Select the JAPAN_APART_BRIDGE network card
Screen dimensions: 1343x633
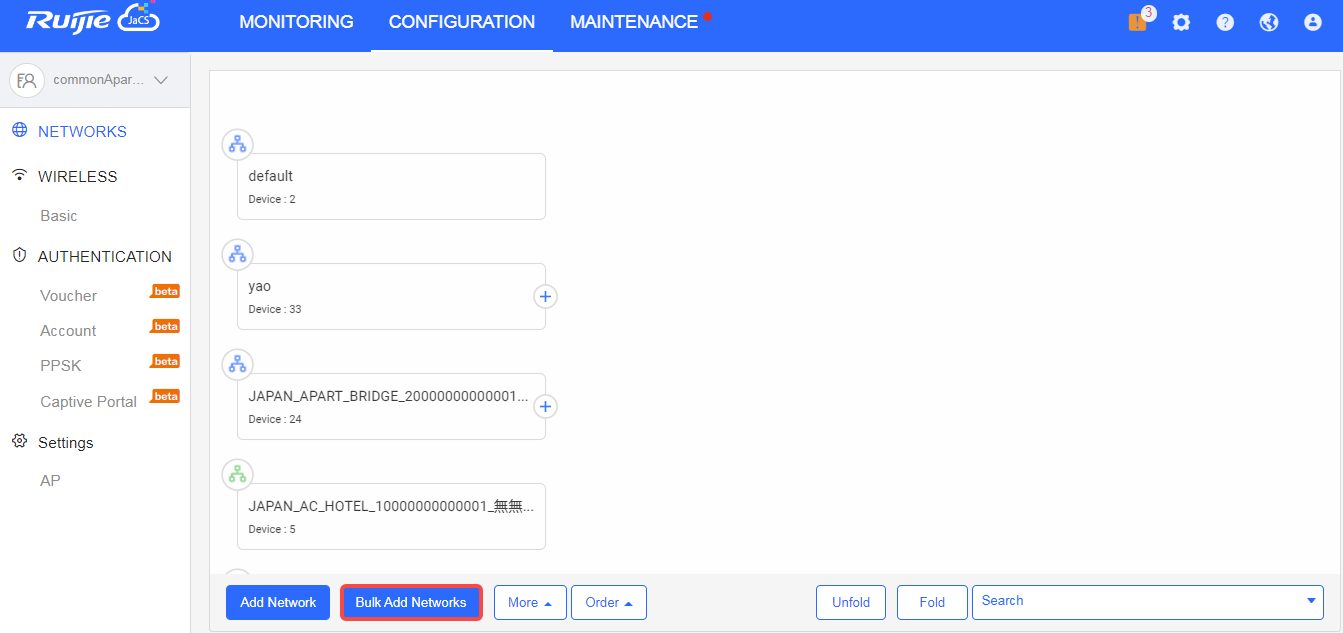point(391,406)
